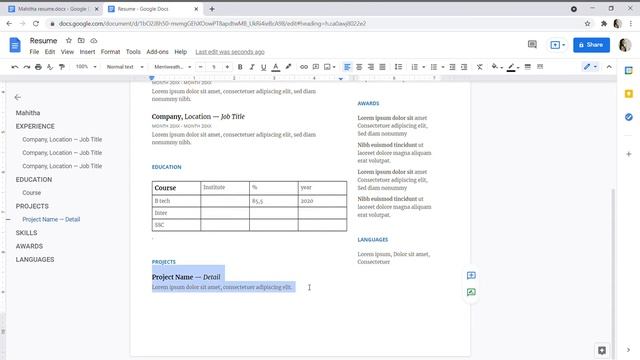
Task: Jump to LANGUAGES outline heading
Action: (x=35, y=260)
